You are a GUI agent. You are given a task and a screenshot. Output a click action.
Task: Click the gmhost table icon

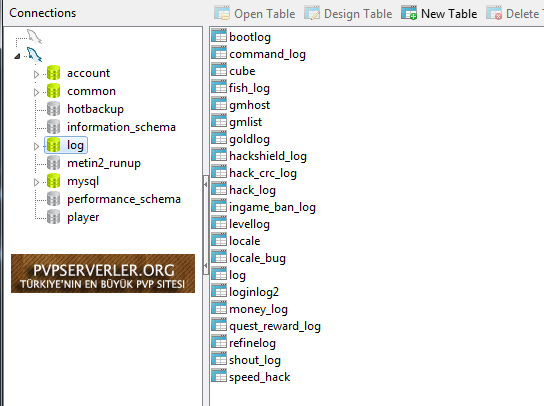[x=219, y=104]
